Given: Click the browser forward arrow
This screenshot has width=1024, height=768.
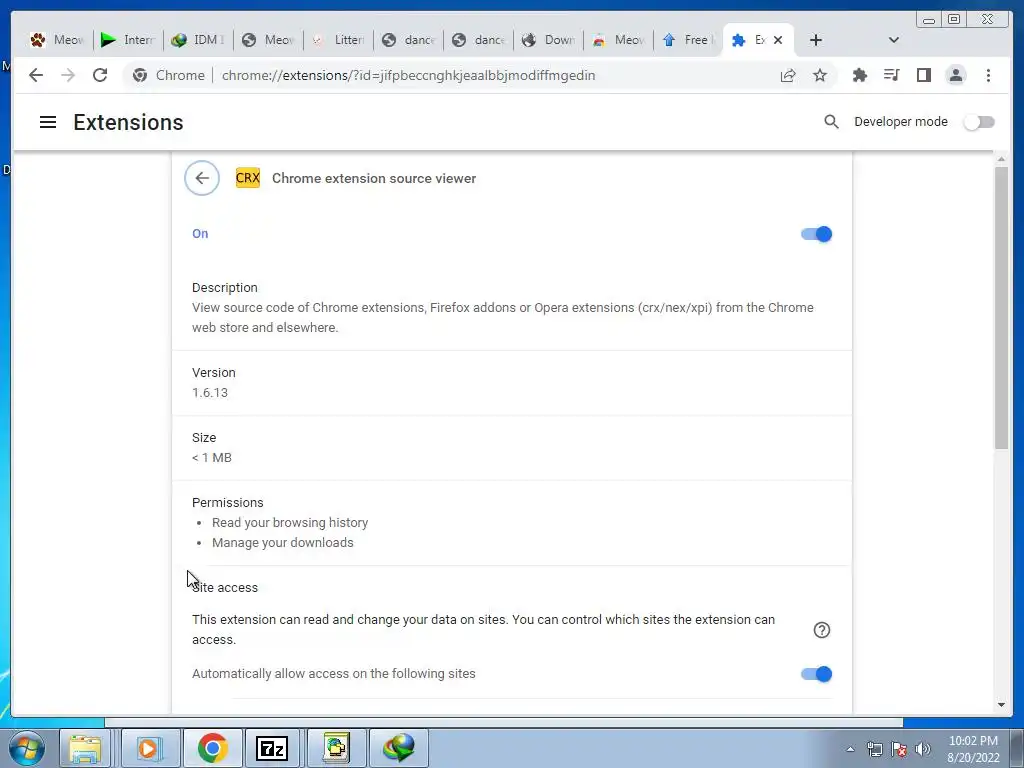Looking at the screenshot, I should [x=68, y=75].
